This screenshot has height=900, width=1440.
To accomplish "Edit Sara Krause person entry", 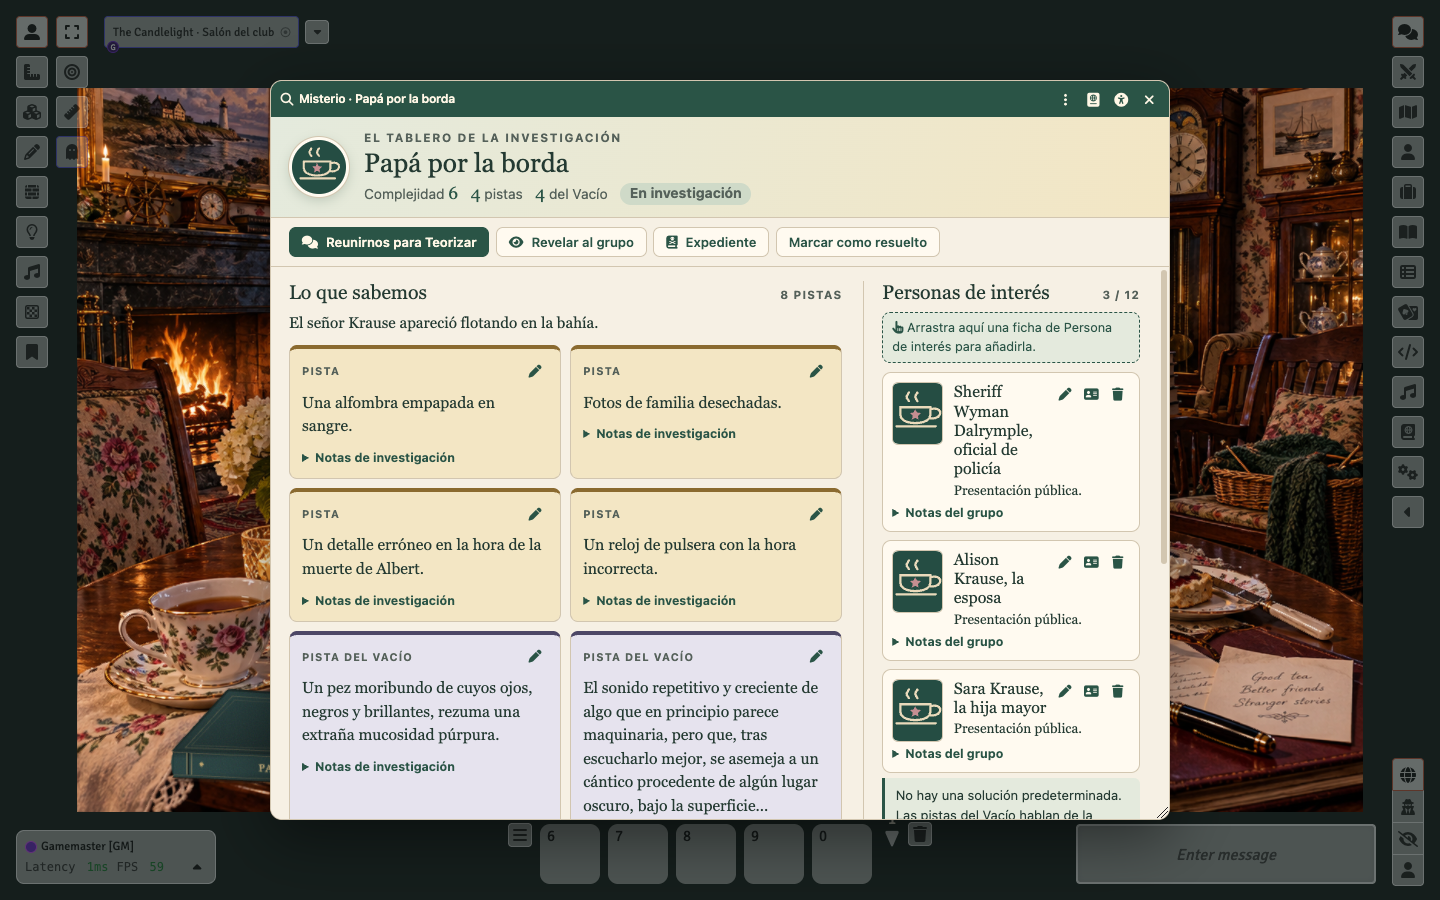I will point(1065,691).
